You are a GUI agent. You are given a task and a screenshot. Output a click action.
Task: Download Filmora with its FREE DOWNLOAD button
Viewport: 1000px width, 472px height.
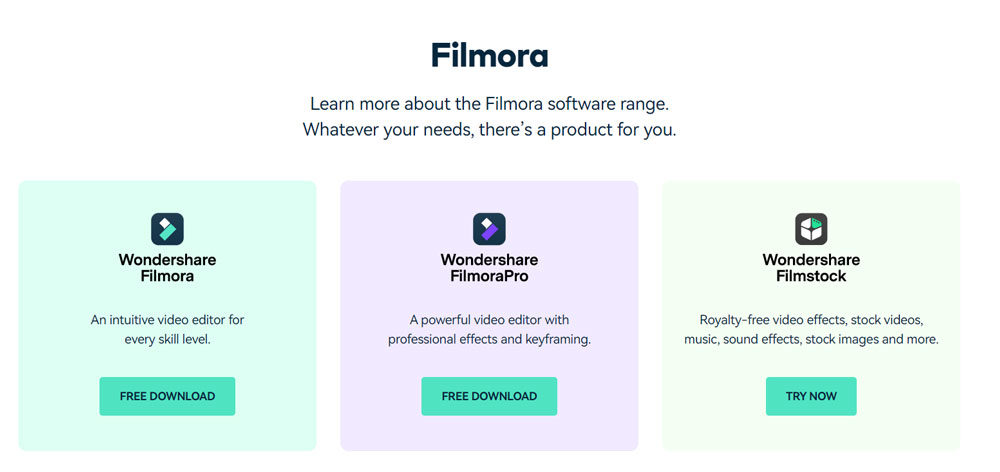(x=167, y=396)
